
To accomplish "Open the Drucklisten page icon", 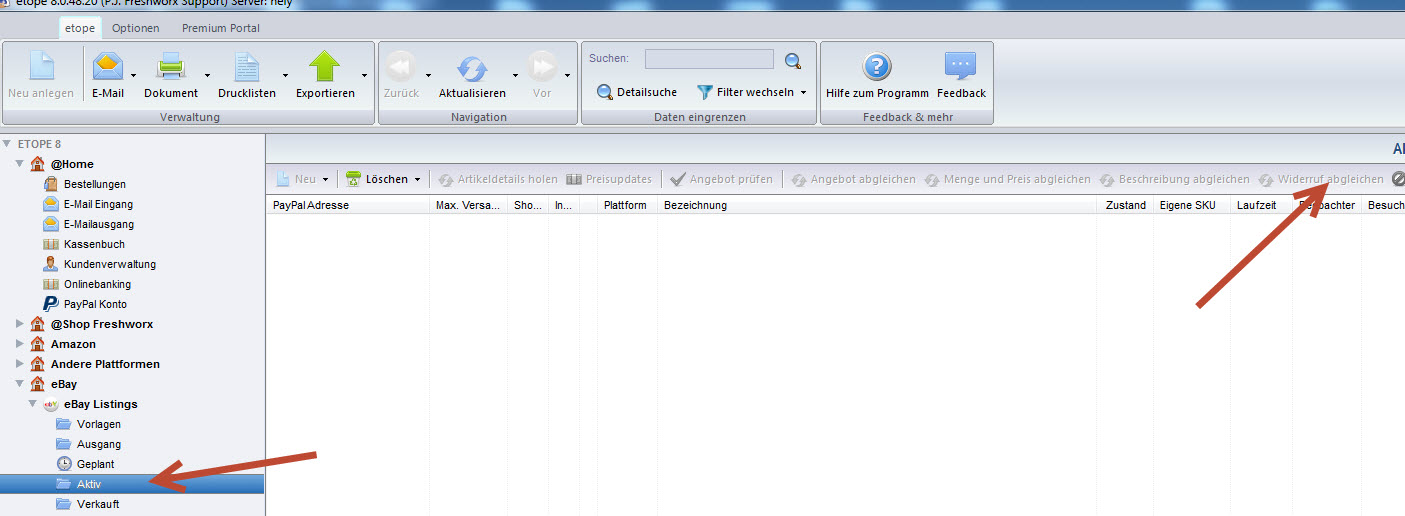I will [247, 67].
